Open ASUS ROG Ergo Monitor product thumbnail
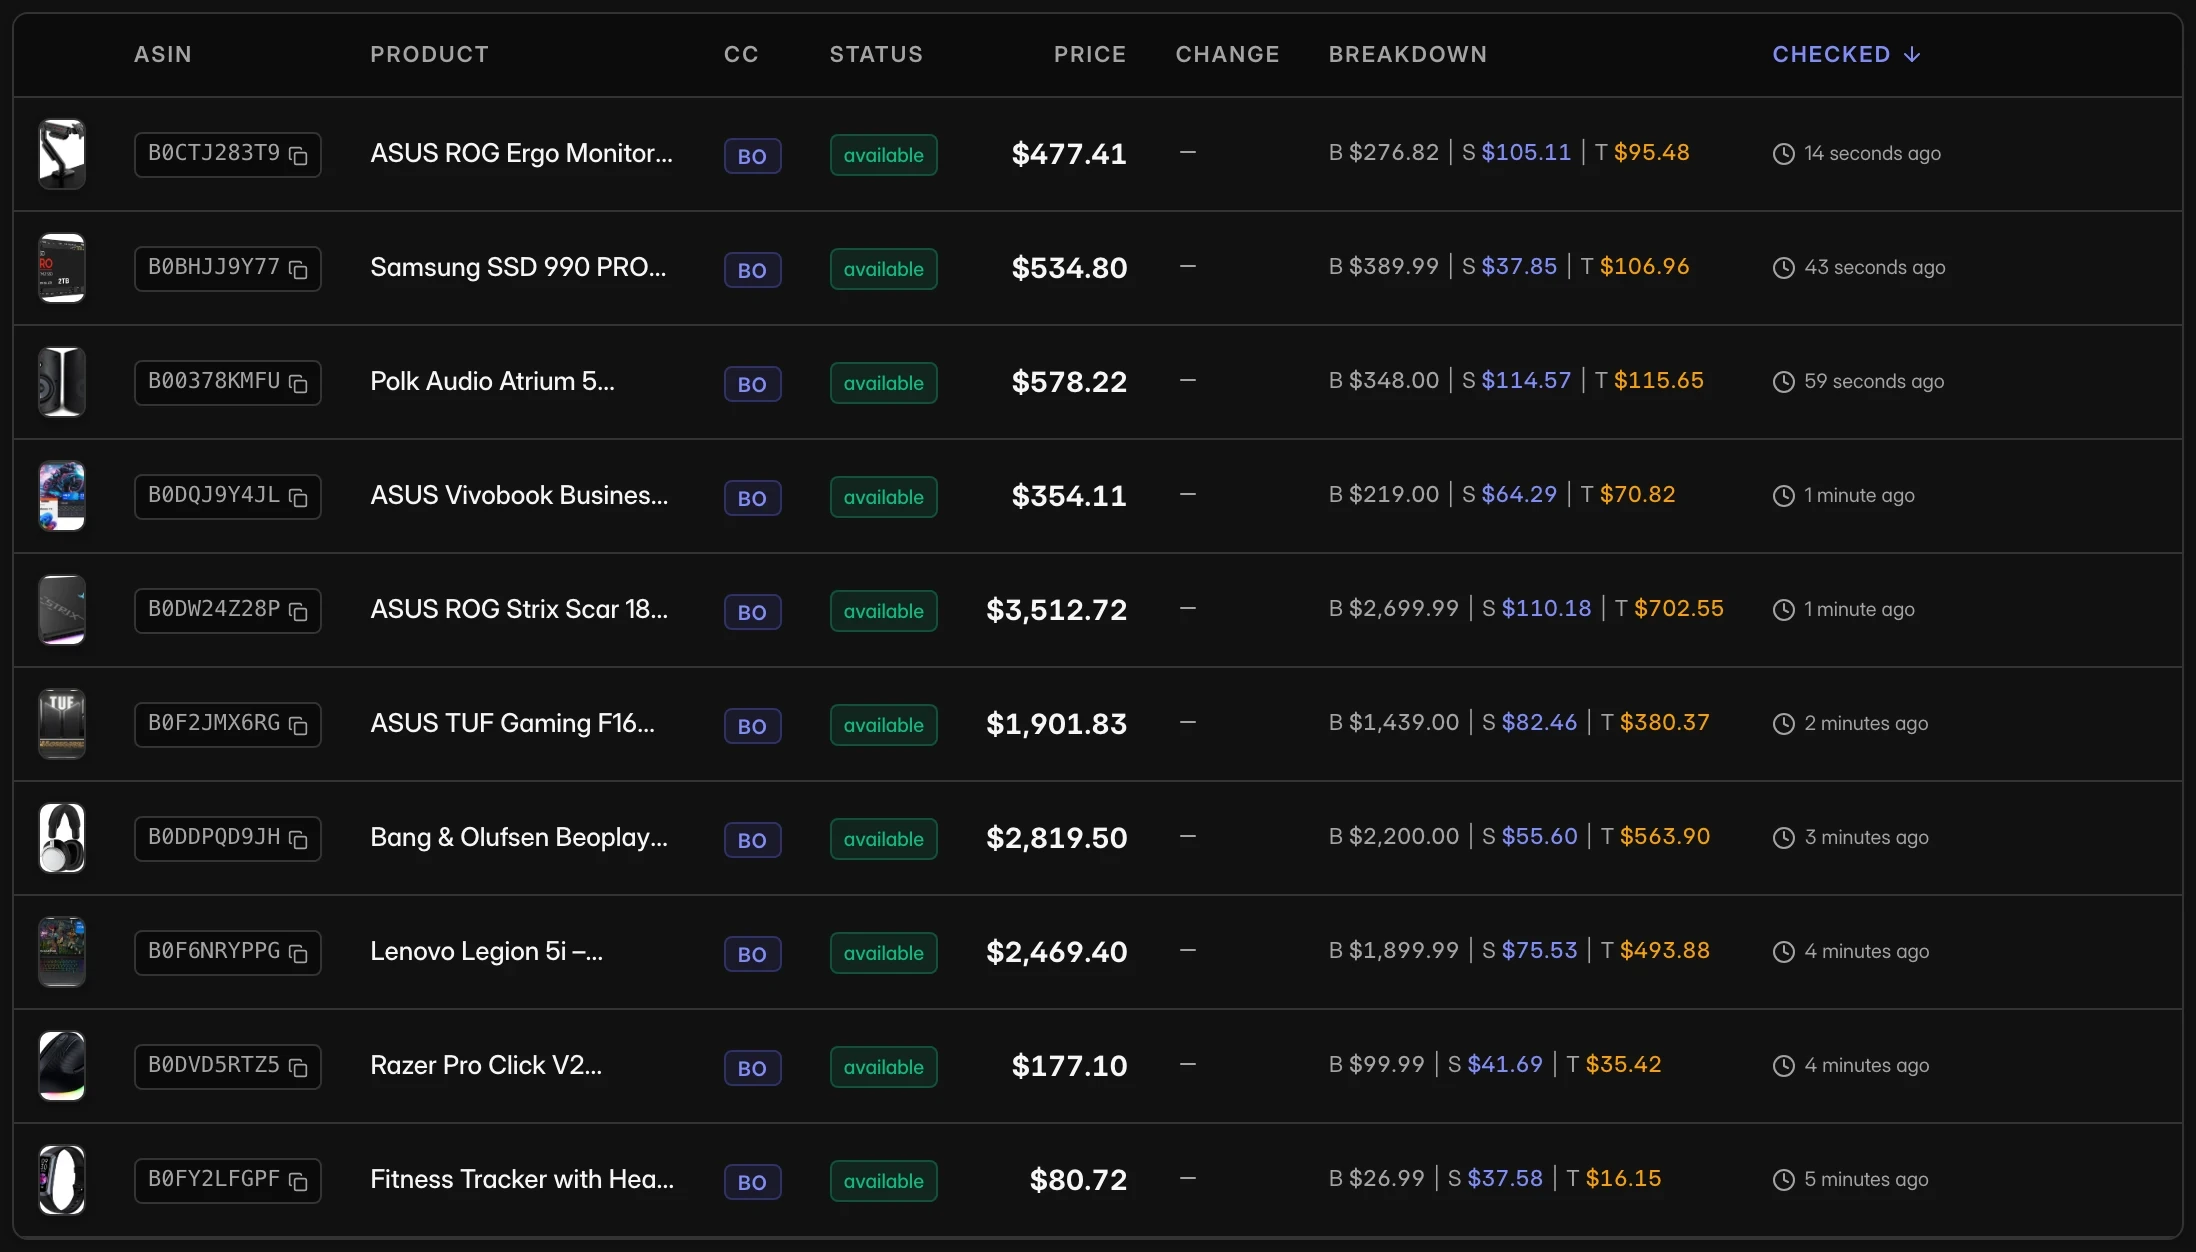Image resolution: width=2196 pixels, height=1252 pixels. tap(62, 154)
